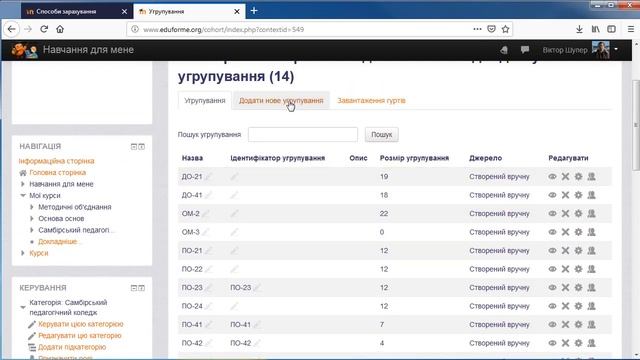The image size is (640, 360).
Task: Go to browser home page
Action: pos(60,29)
